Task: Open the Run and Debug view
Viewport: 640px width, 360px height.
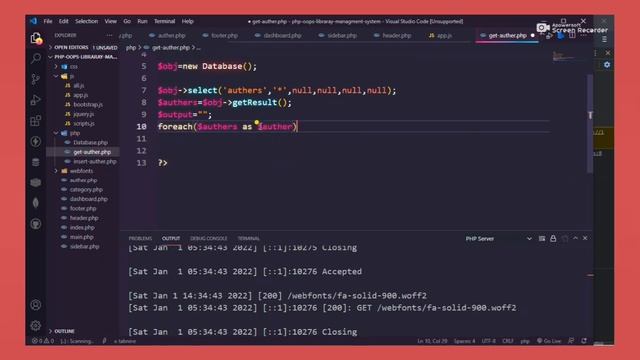Action: (x=36, y=100)
